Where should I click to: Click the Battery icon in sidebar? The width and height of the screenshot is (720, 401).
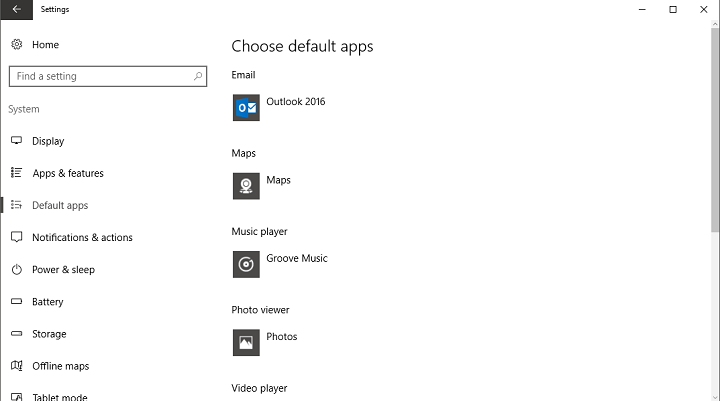pos(17,301)
